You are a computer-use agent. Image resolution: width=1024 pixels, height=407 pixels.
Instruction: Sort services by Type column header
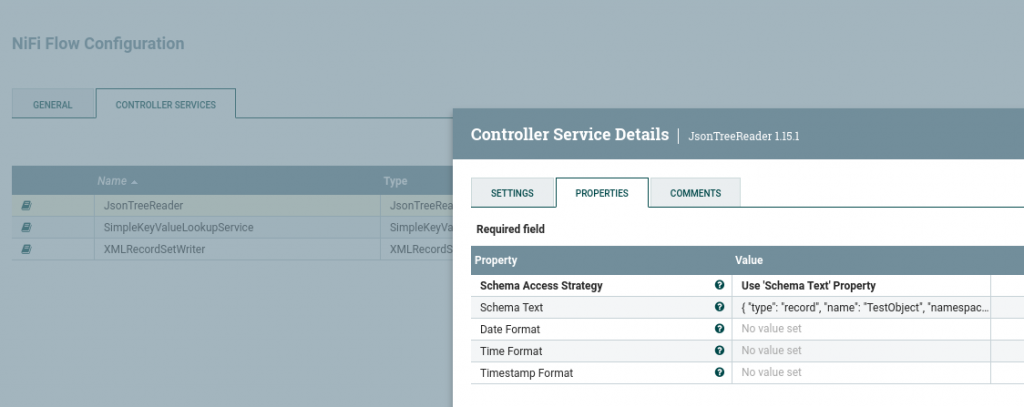click(395, 181)
